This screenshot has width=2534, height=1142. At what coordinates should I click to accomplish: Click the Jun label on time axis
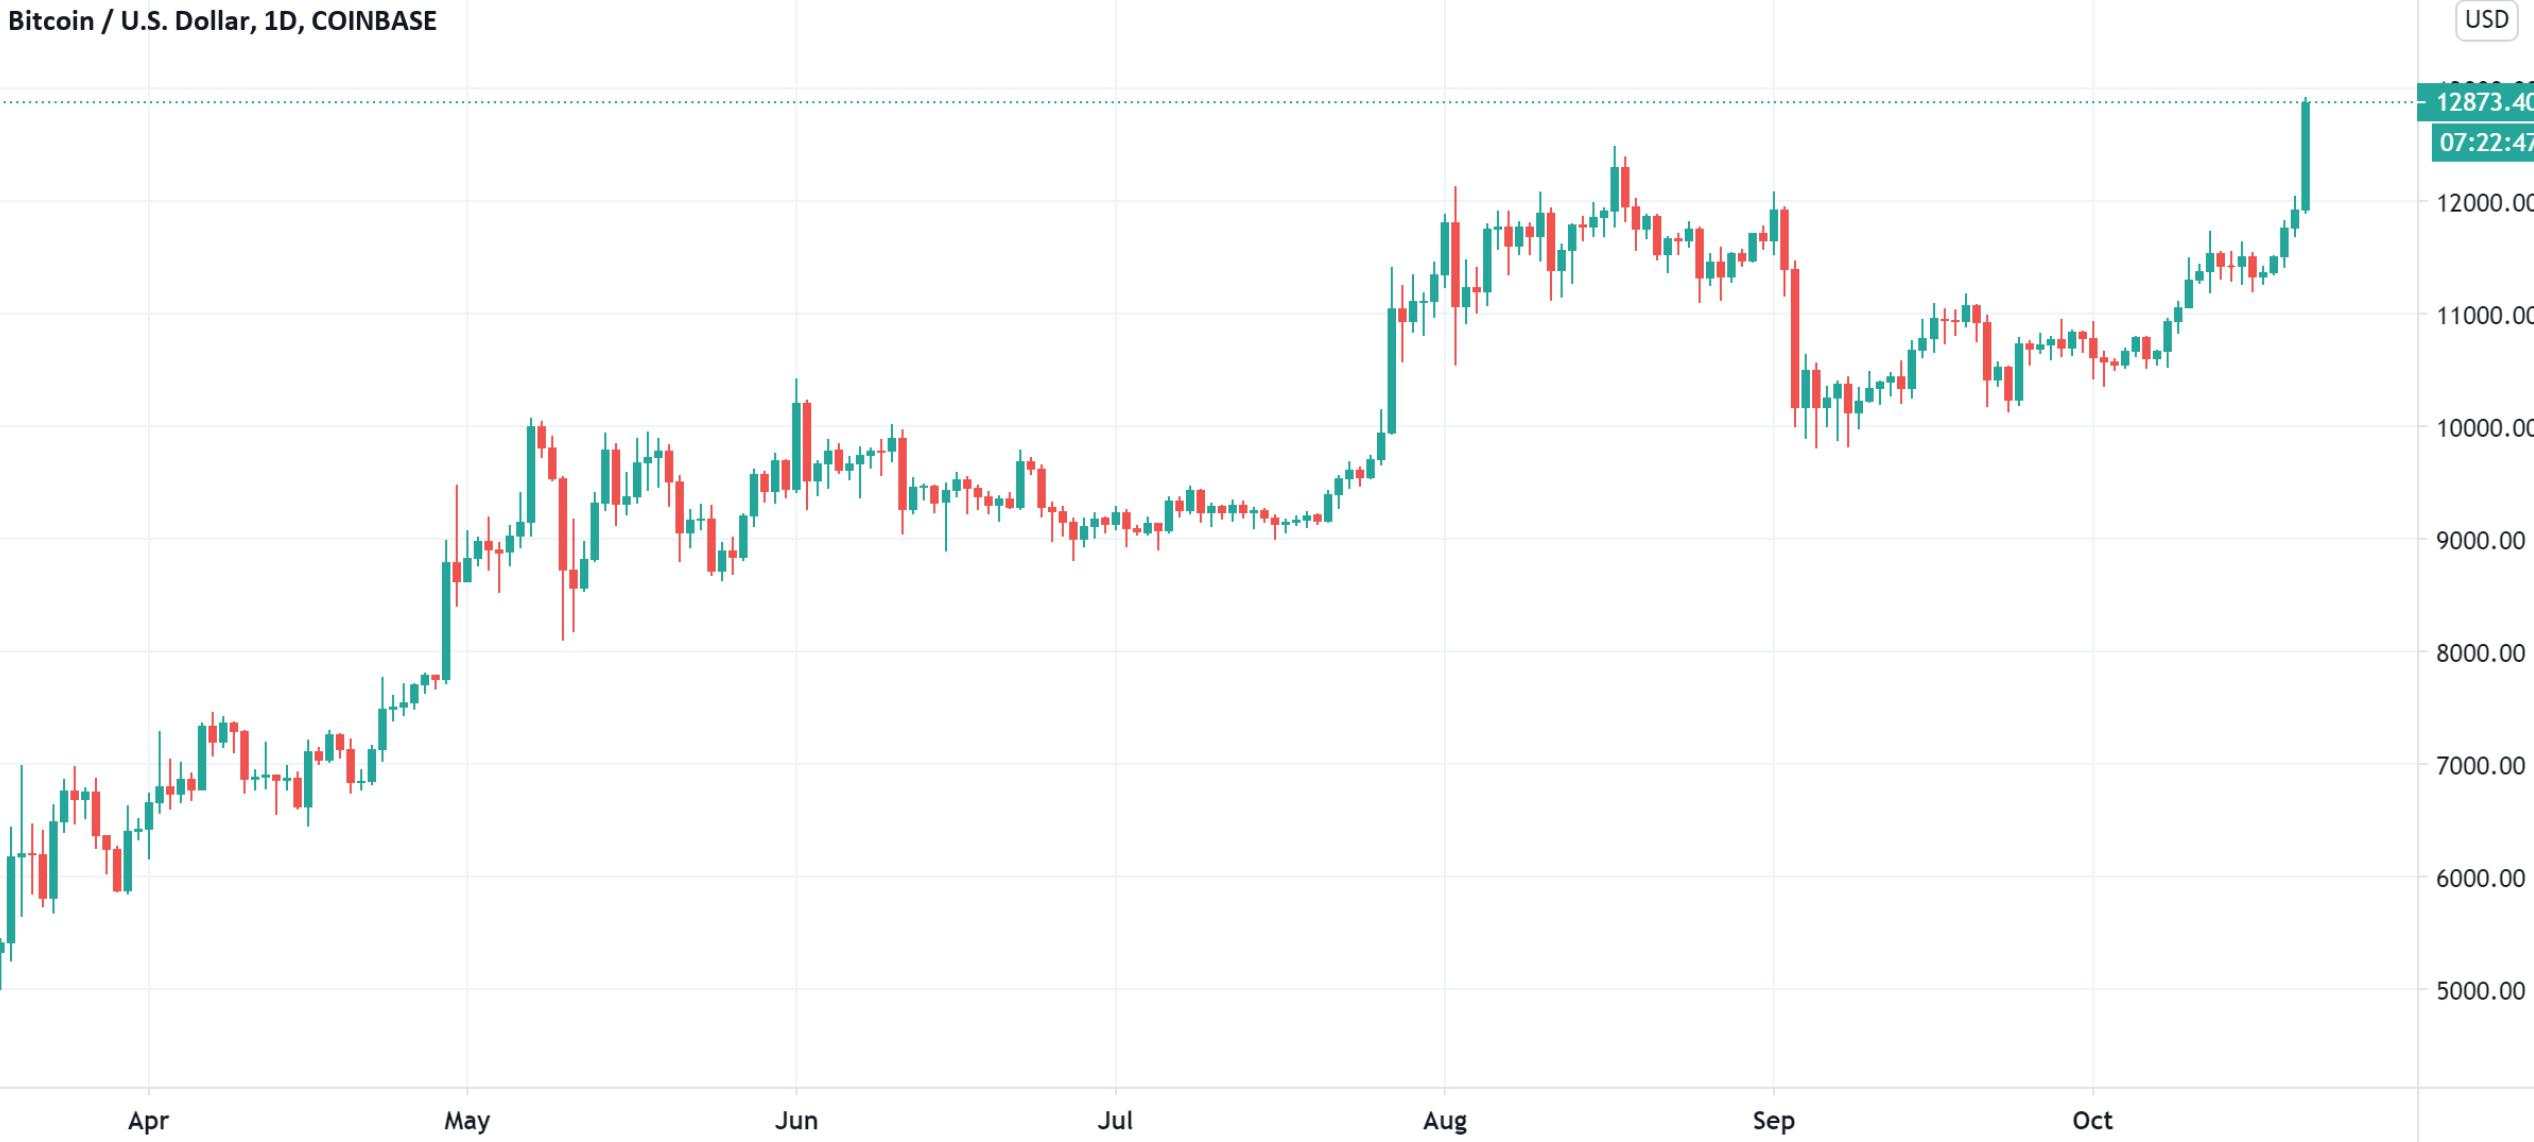point(796,1121)
